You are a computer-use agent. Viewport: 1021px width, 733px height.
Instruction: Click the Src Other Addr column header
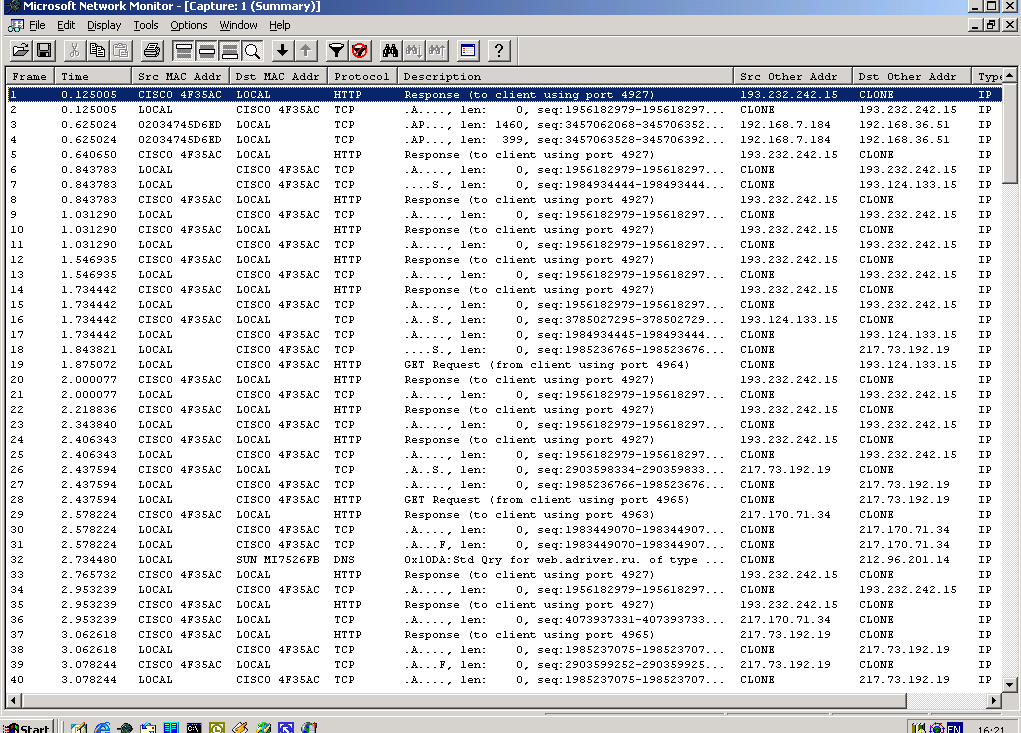792,76
